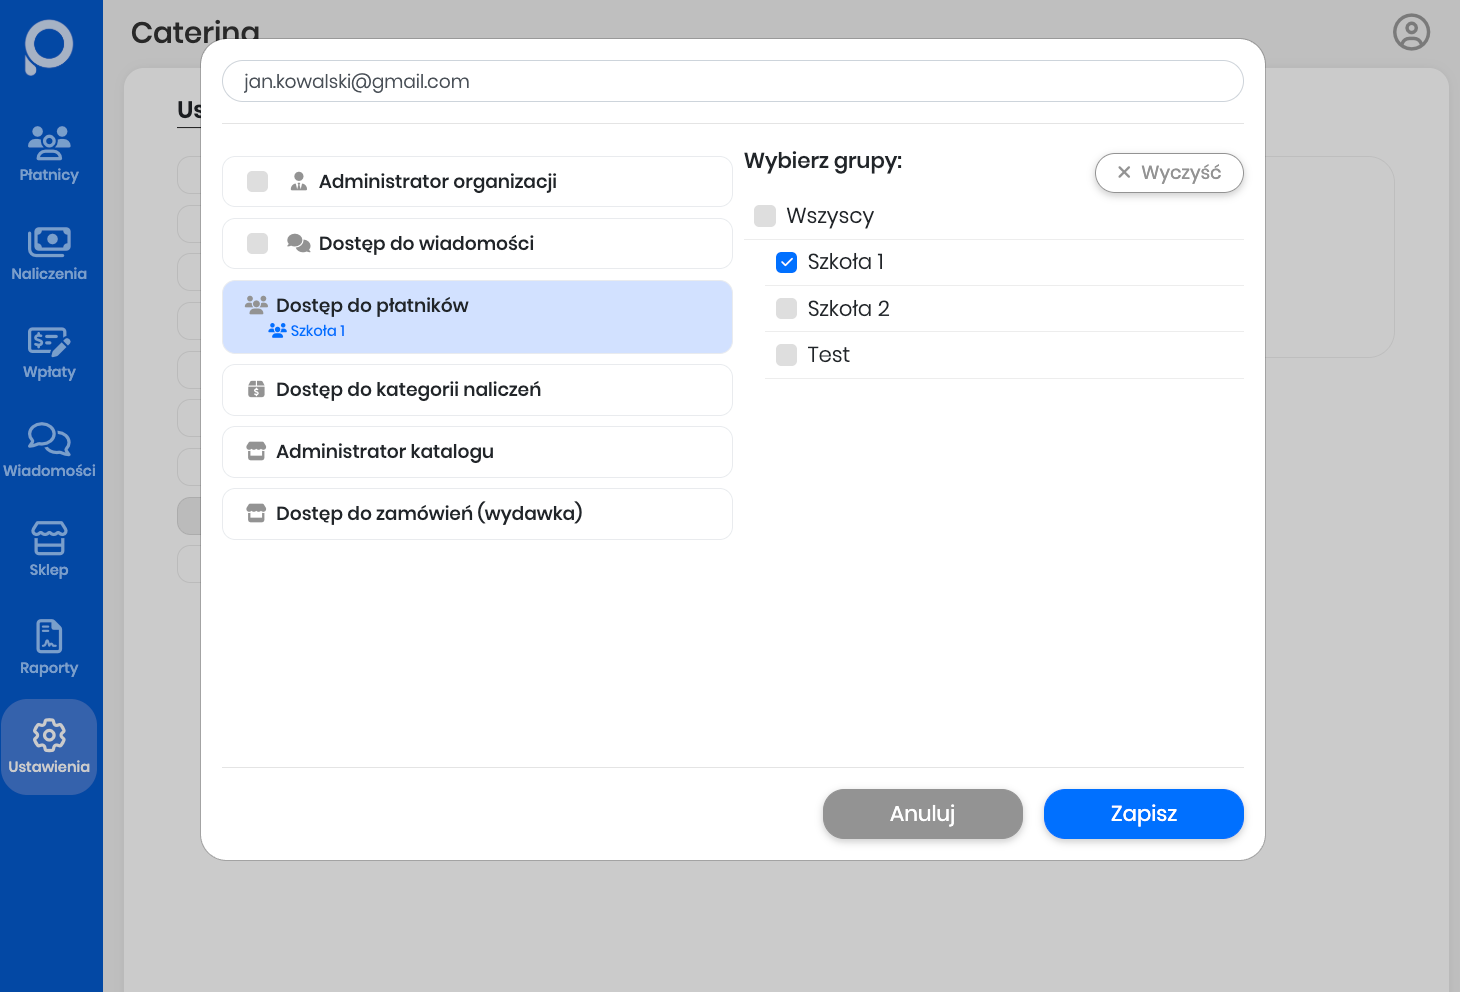Open Raporty reports icon
This screenshot has height=992, width=1460.
click(x=49, y=637)
